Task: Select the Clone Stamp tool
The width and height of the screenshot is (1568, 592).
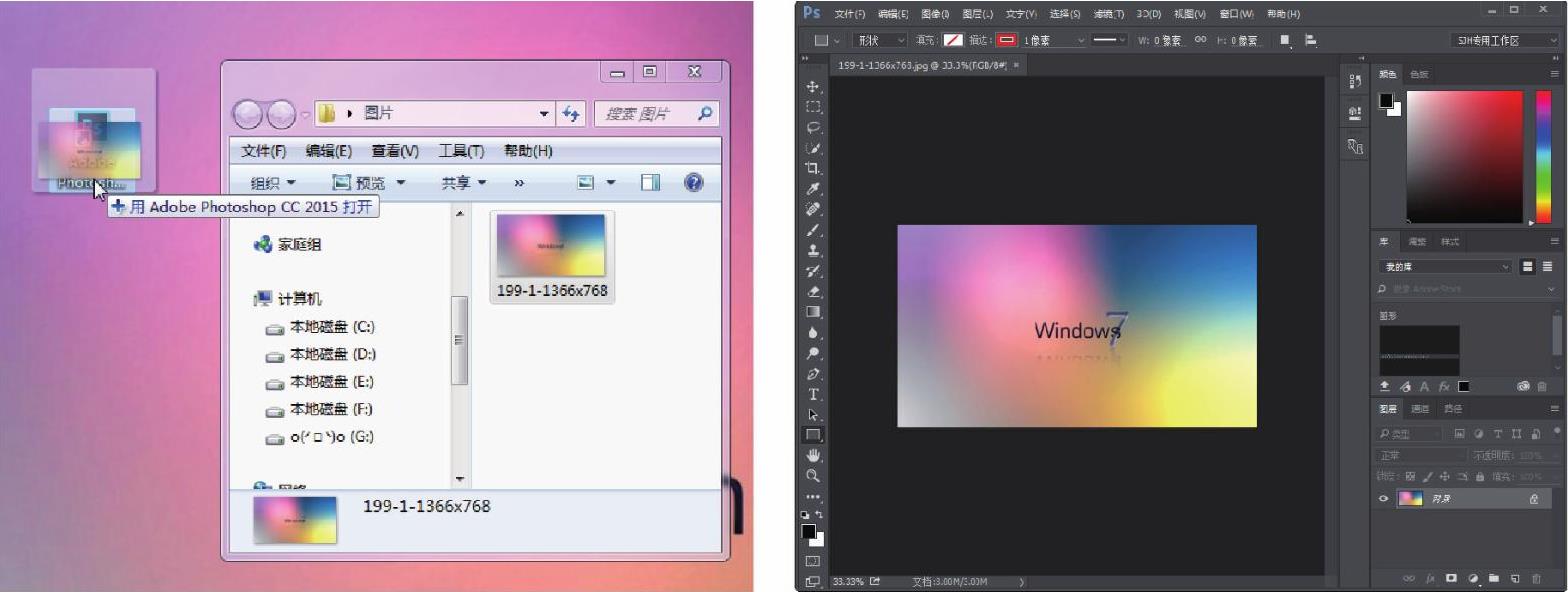Action: [x=813, y=250]
